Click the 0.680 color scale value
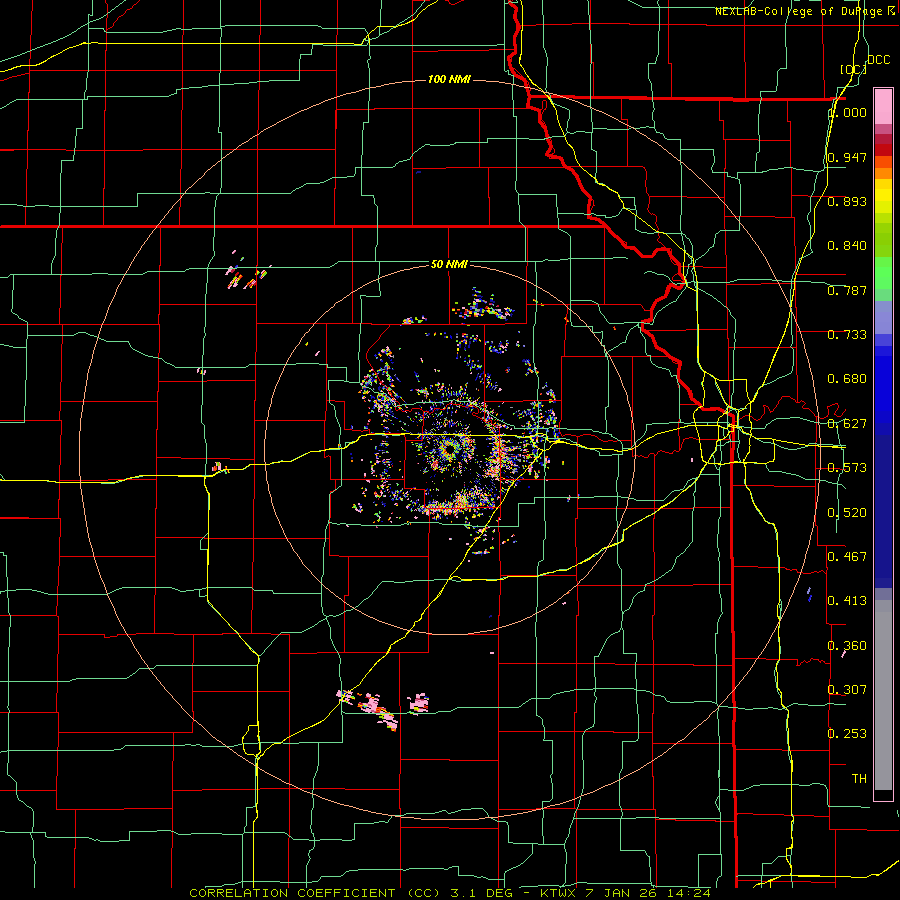Viewport: 900px width, 900px height. pos(847,379)
